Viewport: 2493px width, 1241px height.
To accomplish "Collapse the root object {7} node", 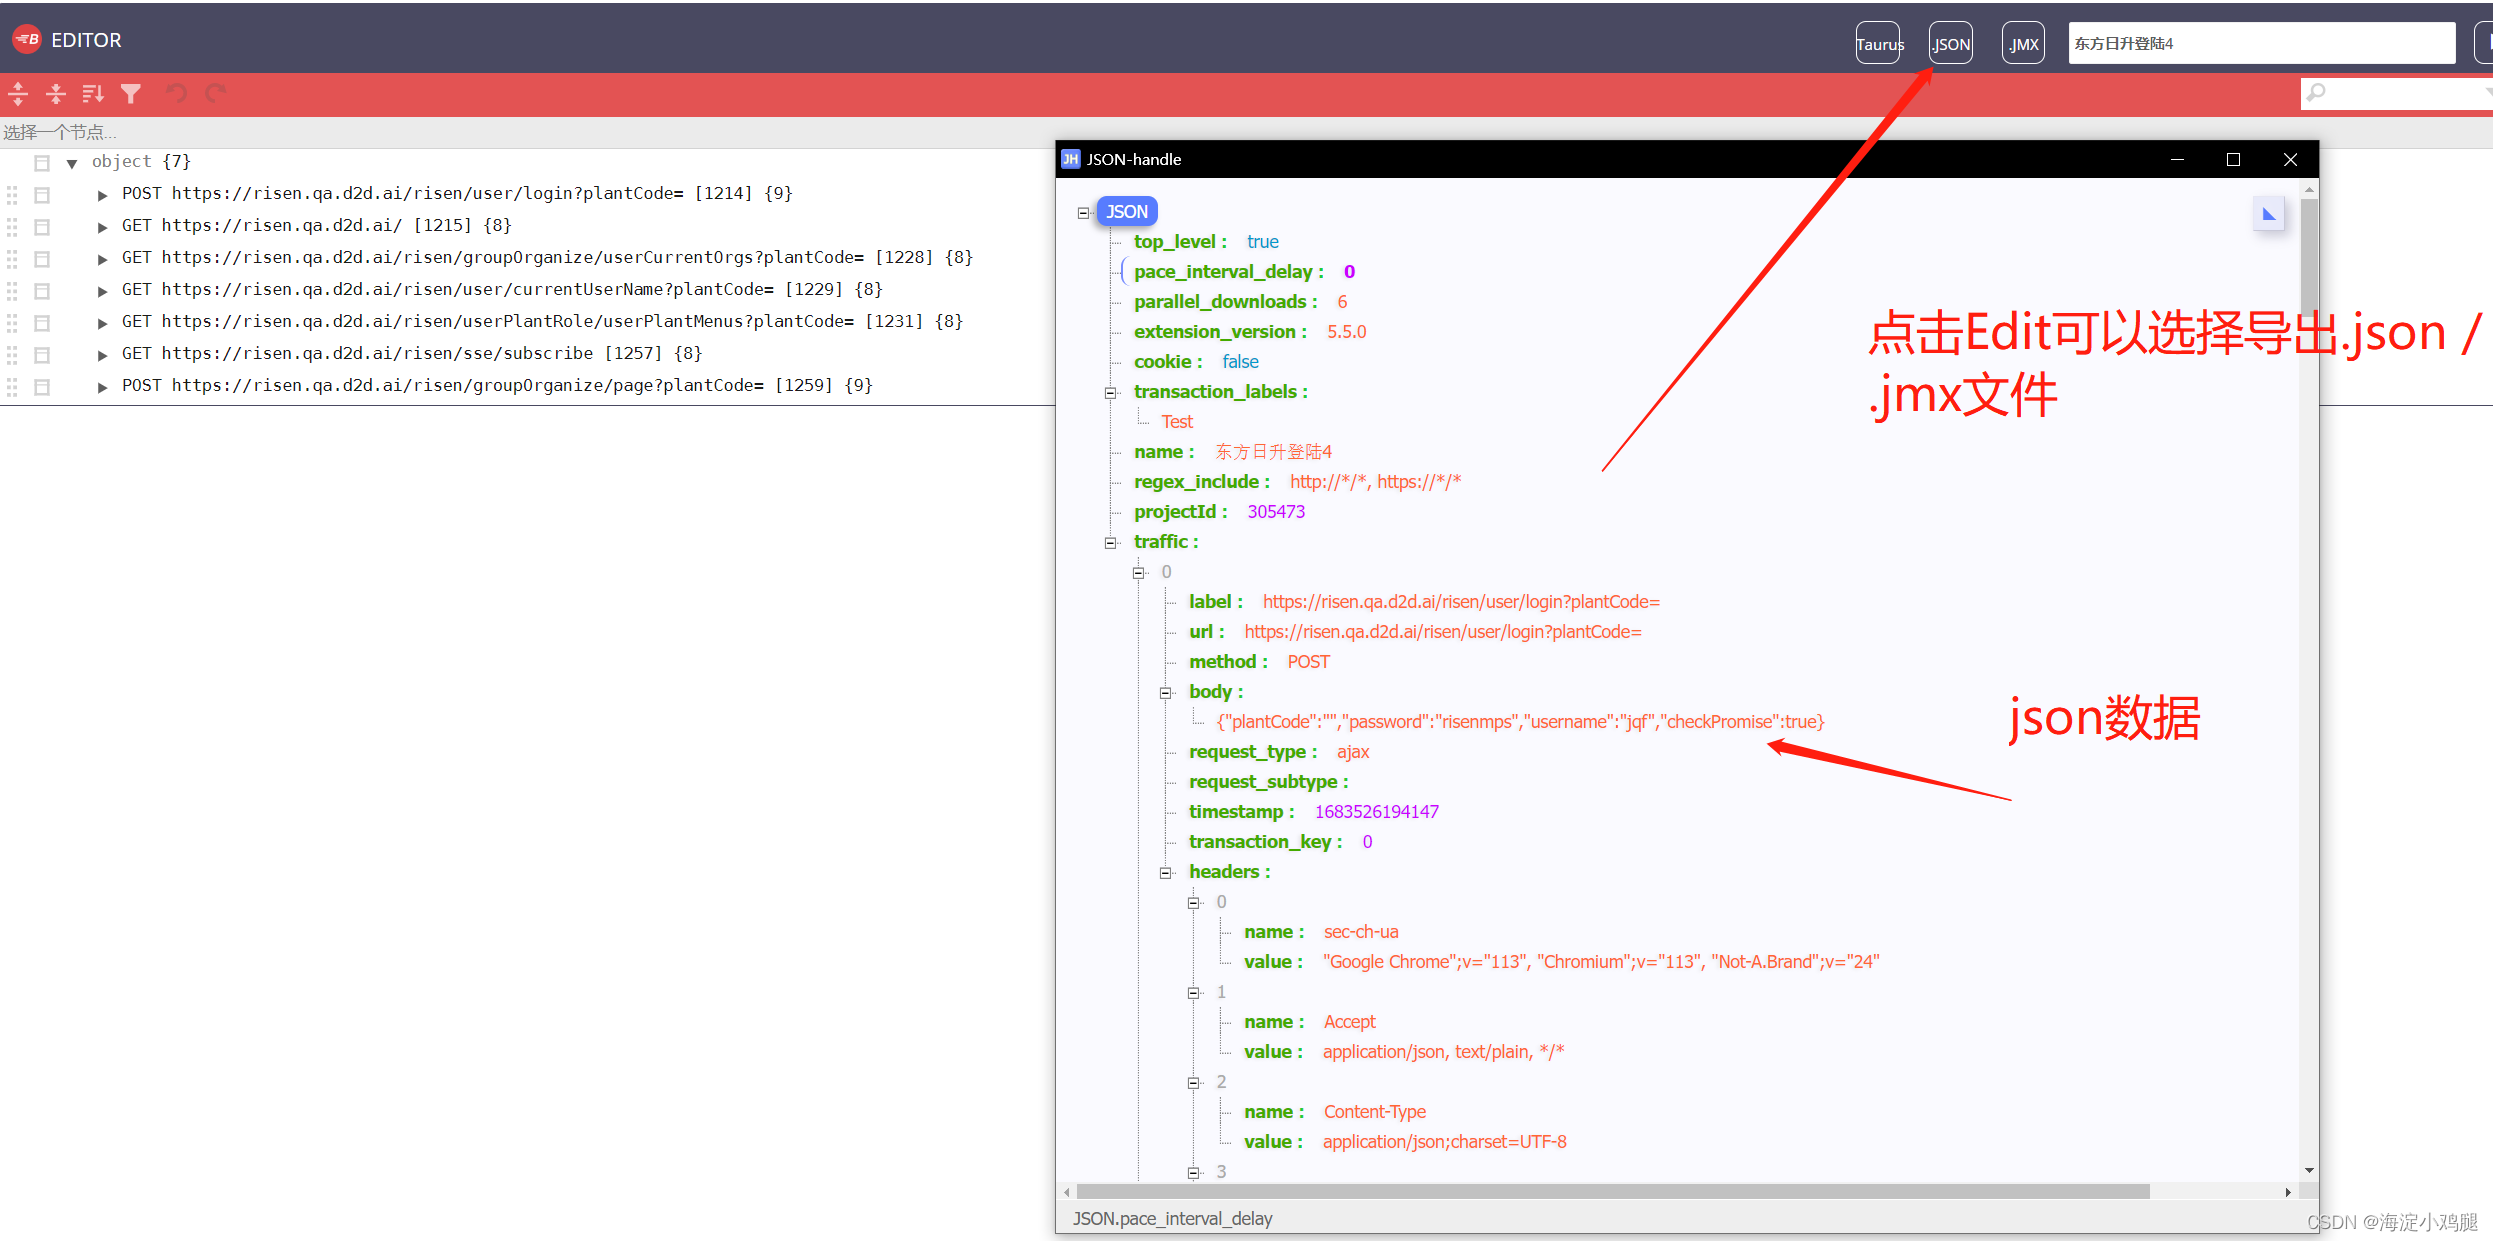I will (x=72, y=163).
